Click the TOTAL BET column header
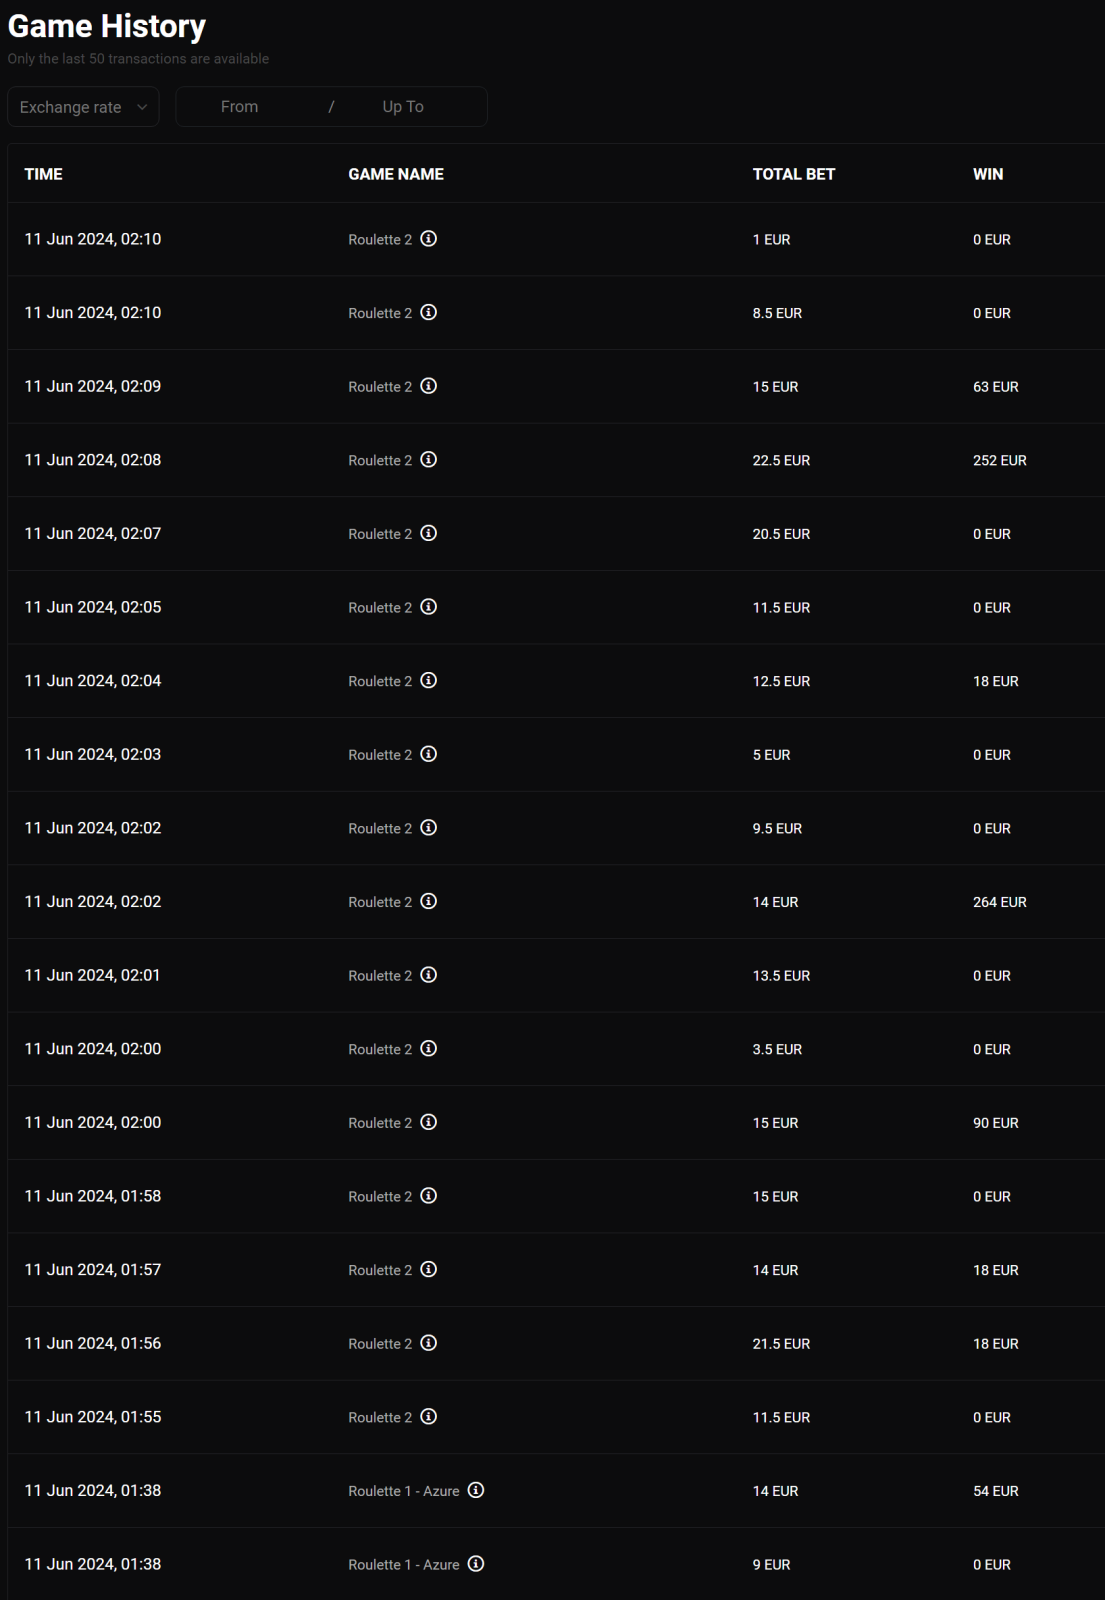 (794, 174)
